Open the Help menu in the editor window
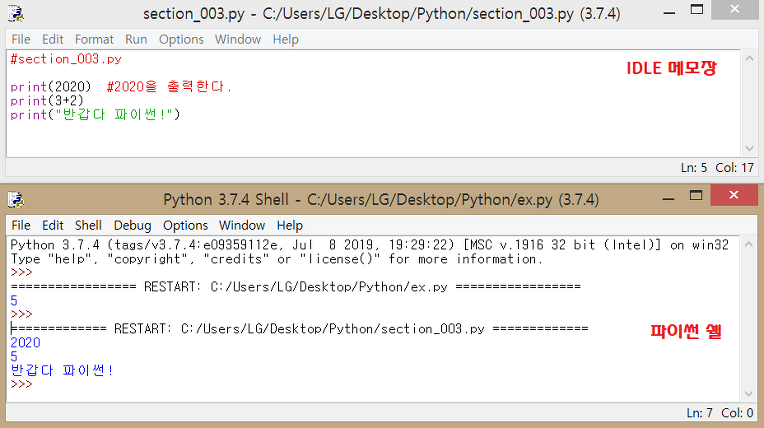The height and width of the screenshot is (428, 764). pos(286,39)
